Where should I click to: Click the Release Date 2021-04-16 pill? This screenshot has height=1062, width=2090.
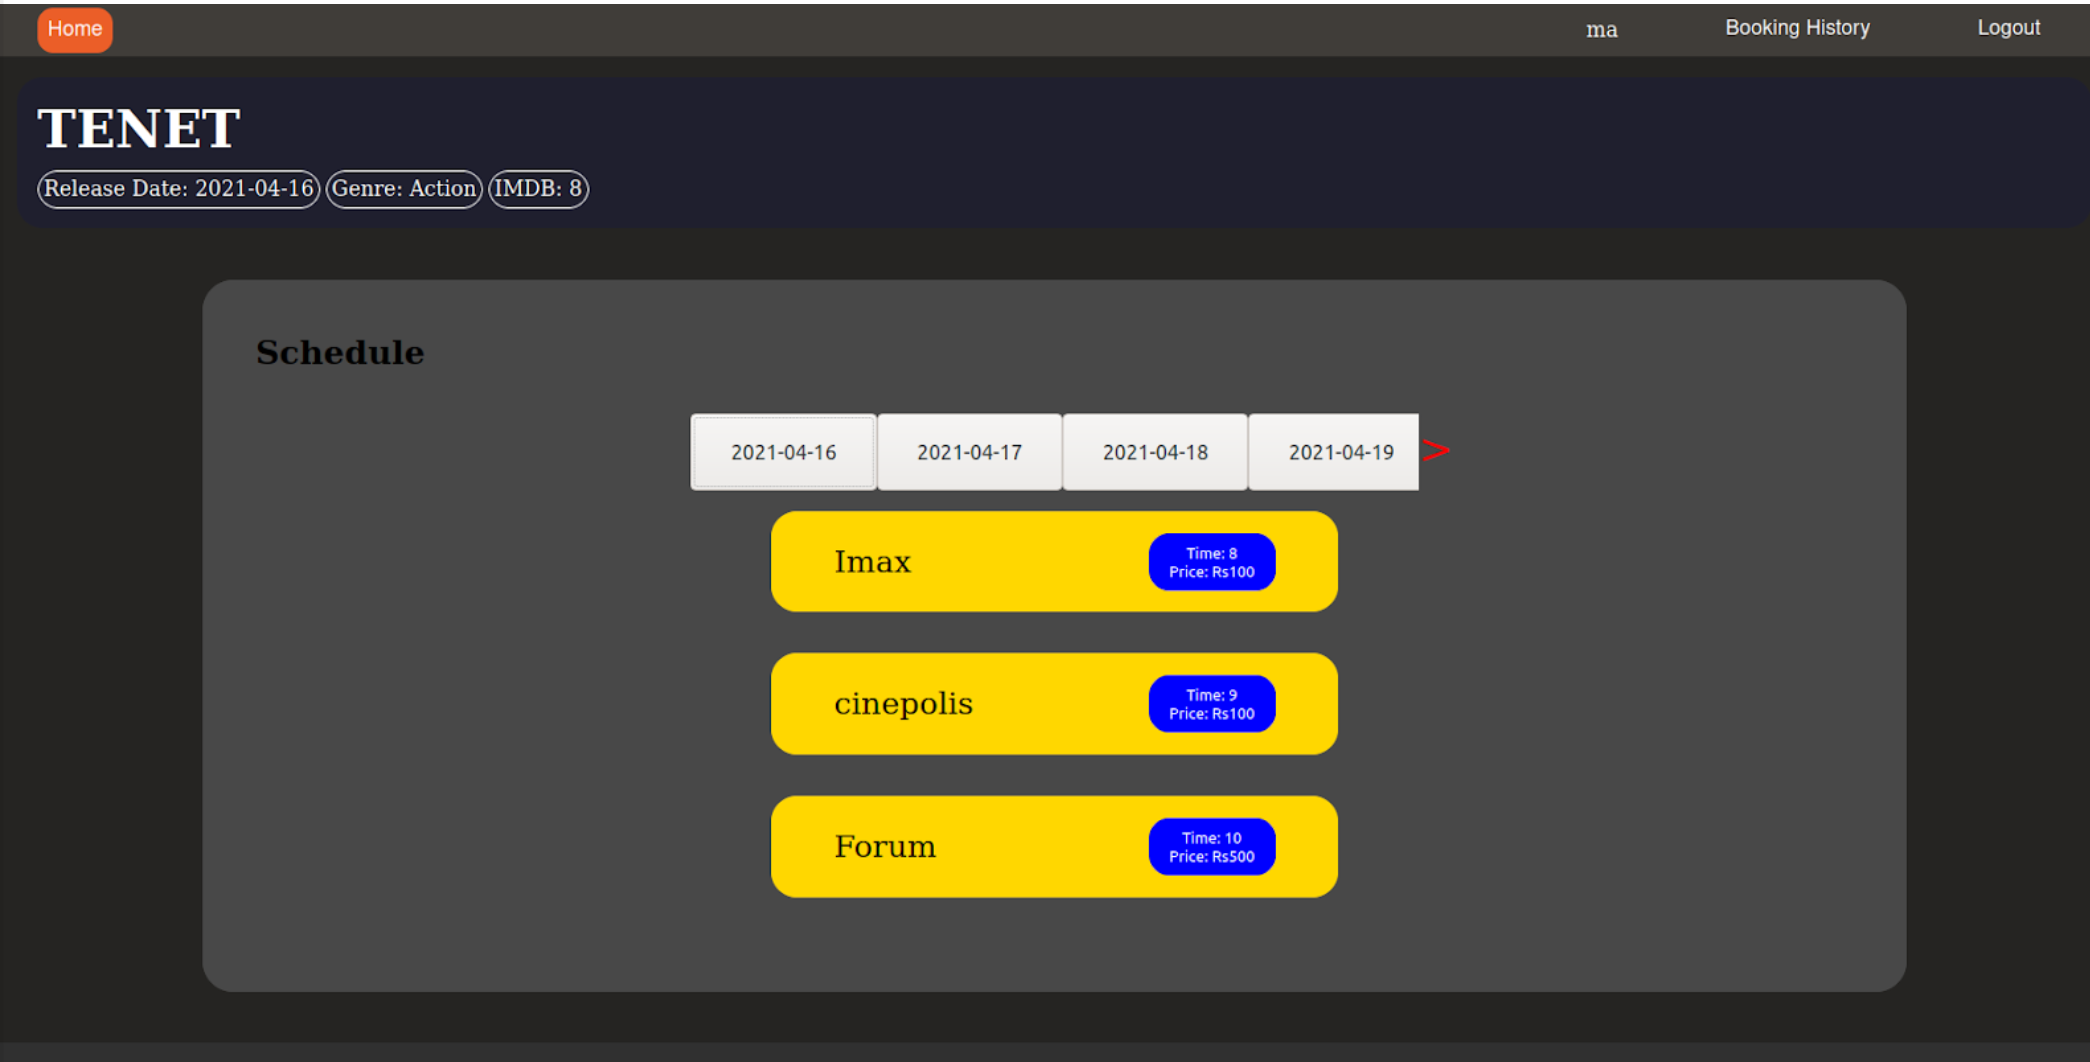178,188
